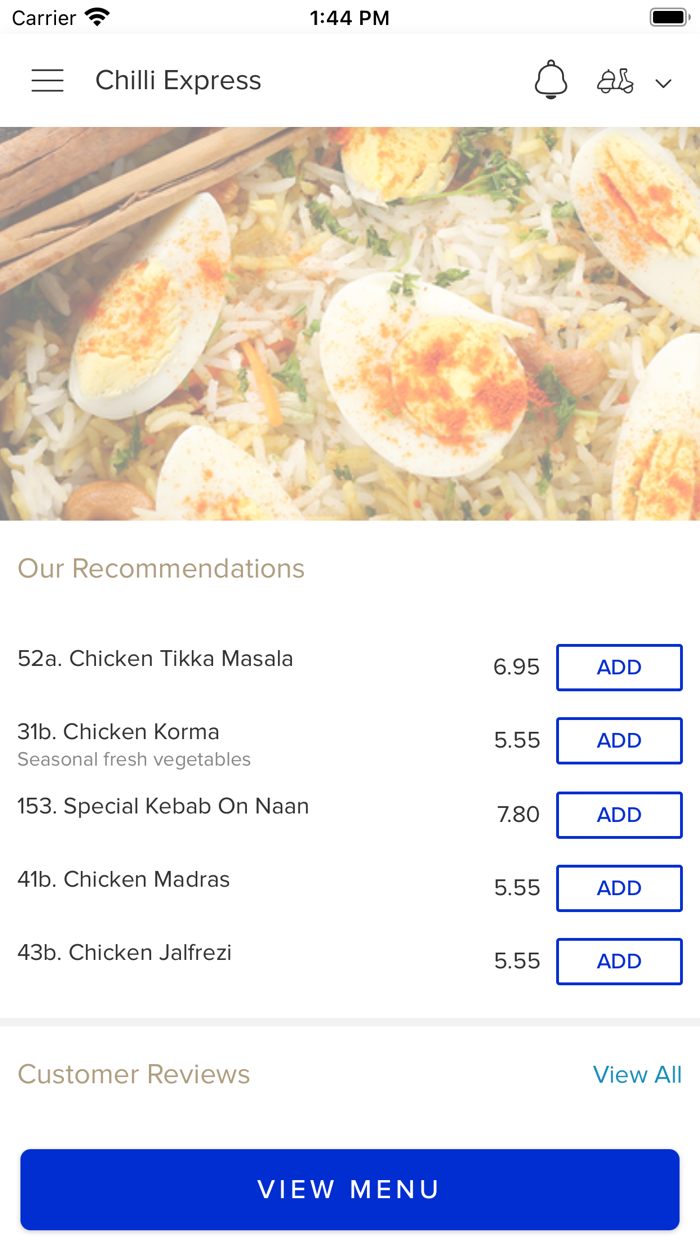
Task: Tap the delivery scooter icon
Action: tap(615, 81)
